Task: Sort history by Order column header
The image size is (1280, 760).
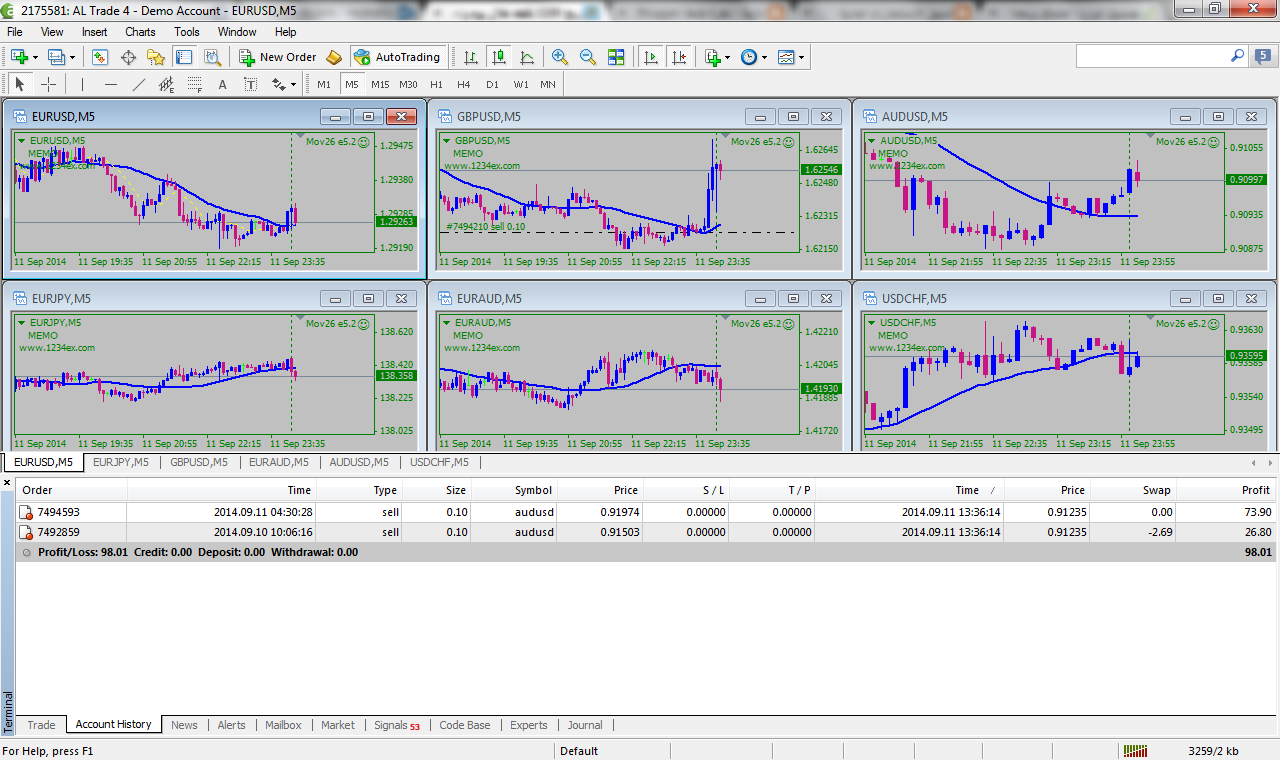Action: click(72, 490)
